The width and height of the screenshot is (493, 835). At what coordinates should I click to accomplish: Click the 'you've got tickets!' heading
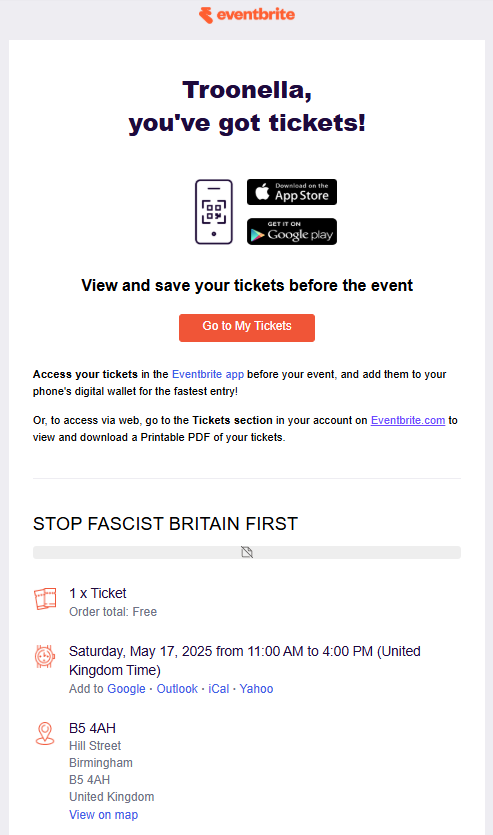tap(247, 123)
